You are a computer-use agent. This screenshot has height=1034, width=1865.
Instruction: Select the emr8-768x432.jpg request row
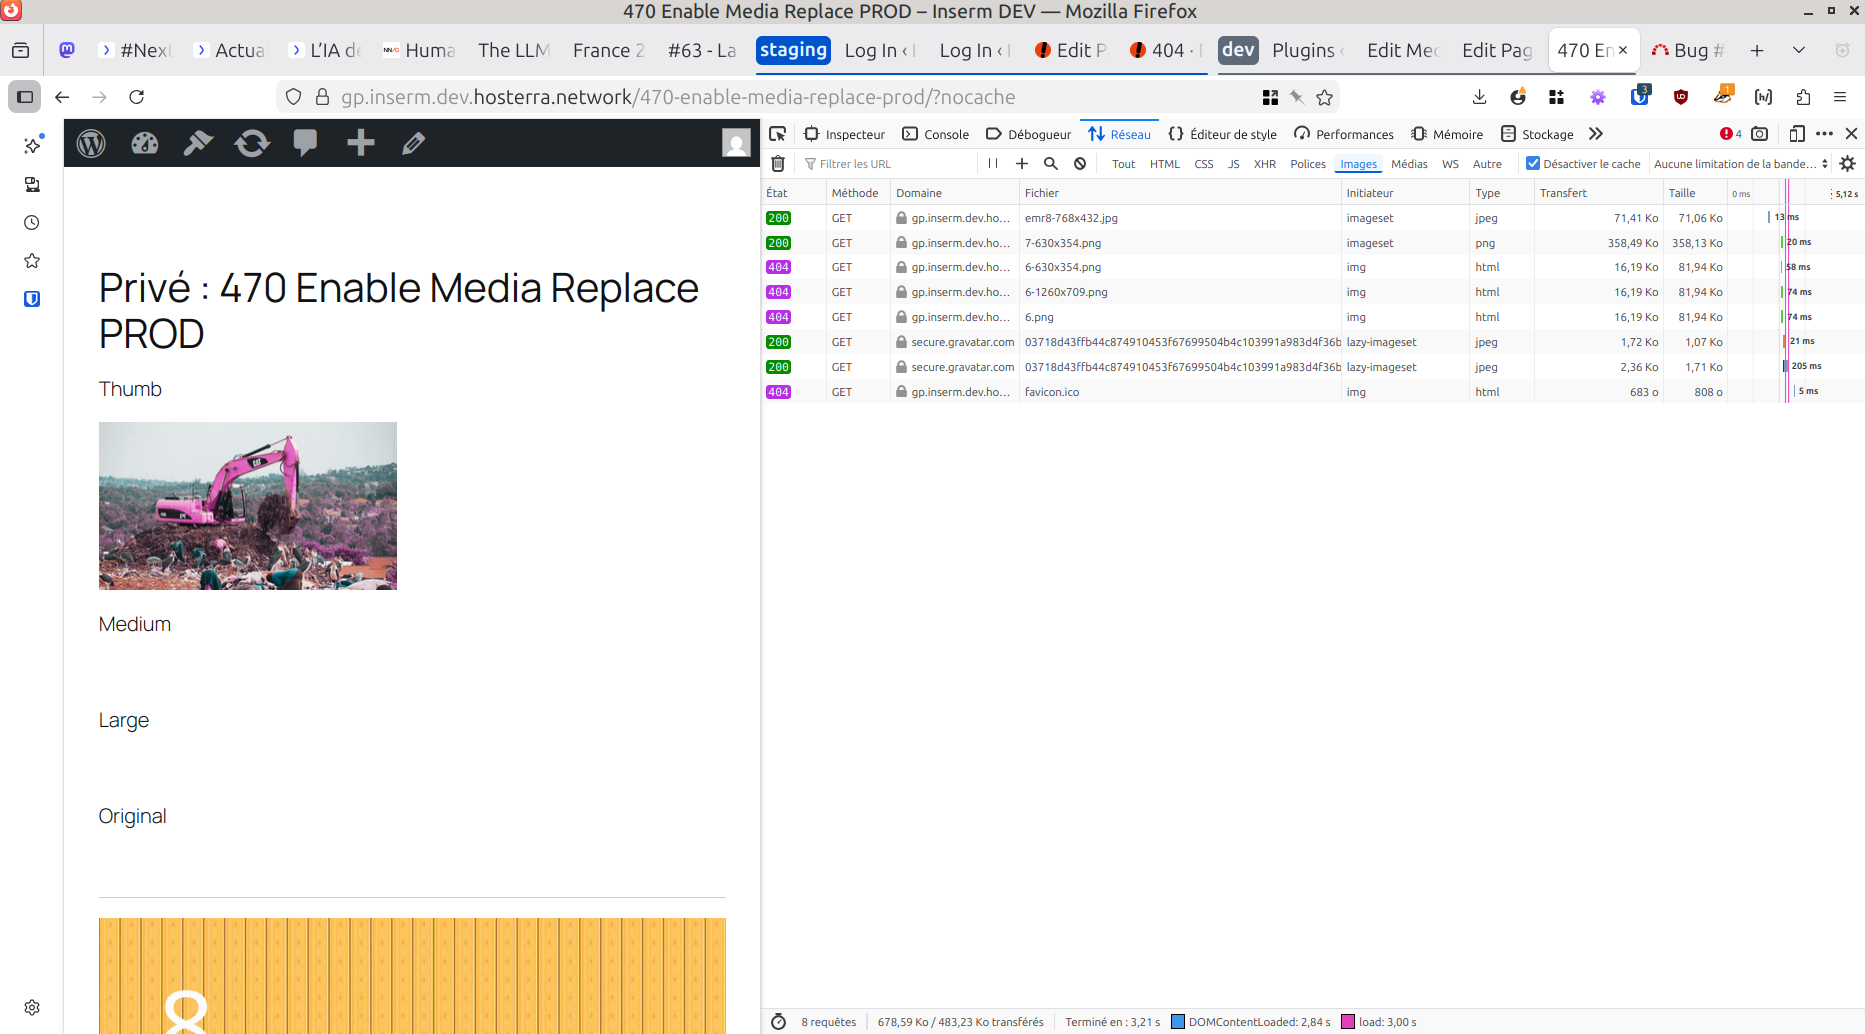pyautogui.click(x=1071, y=218)
